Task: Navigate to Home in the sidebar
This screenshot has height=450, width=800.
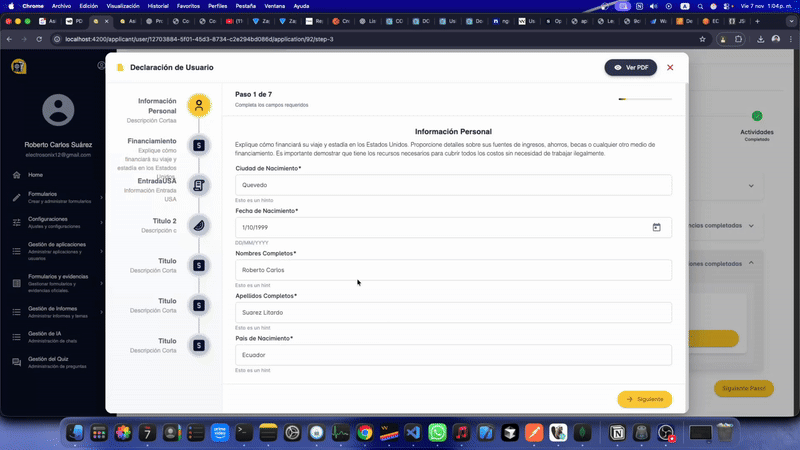Action: point(36,175)
